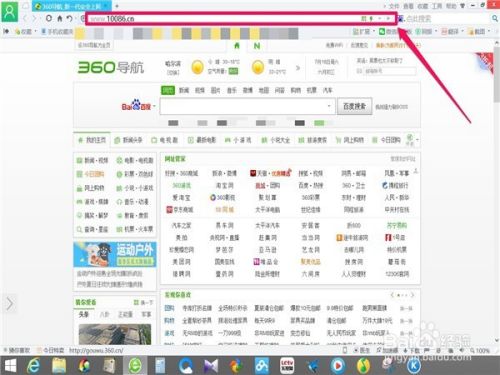Select the 图片 search type

pyautogui.click(x=215, y=90)
